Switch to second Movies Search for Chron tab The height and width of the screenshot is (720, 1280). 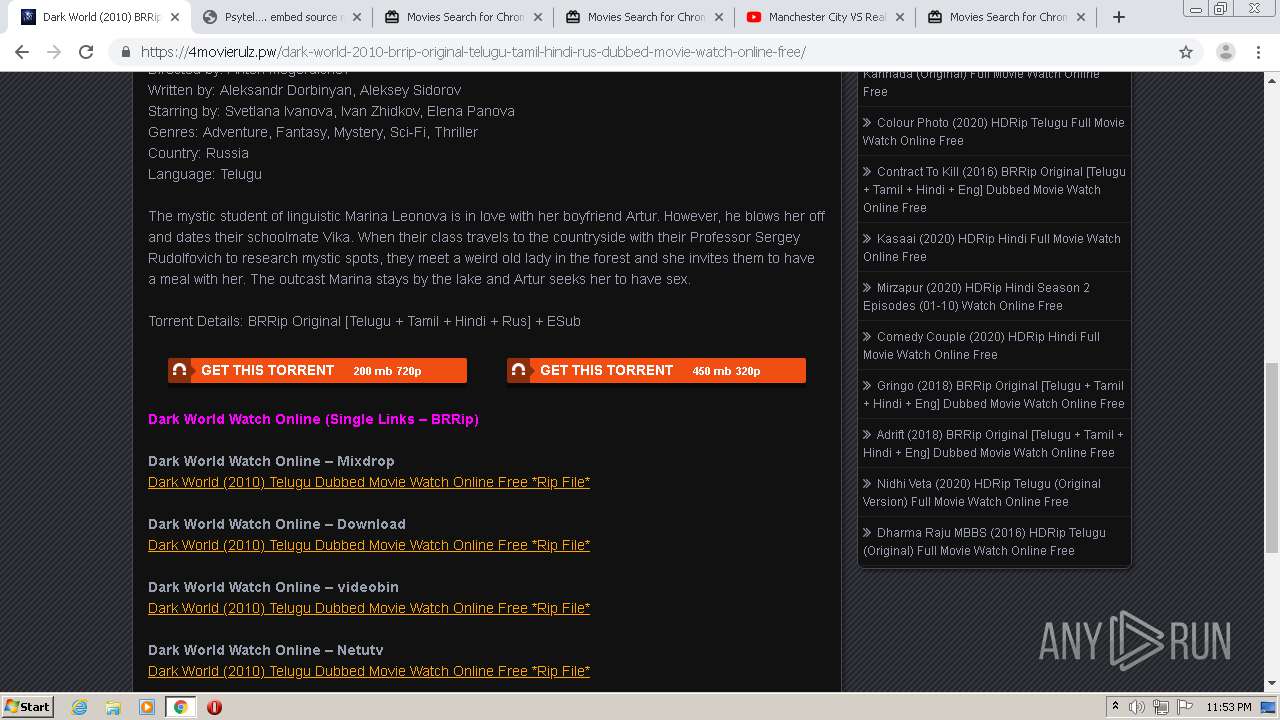tap(645, 17)
